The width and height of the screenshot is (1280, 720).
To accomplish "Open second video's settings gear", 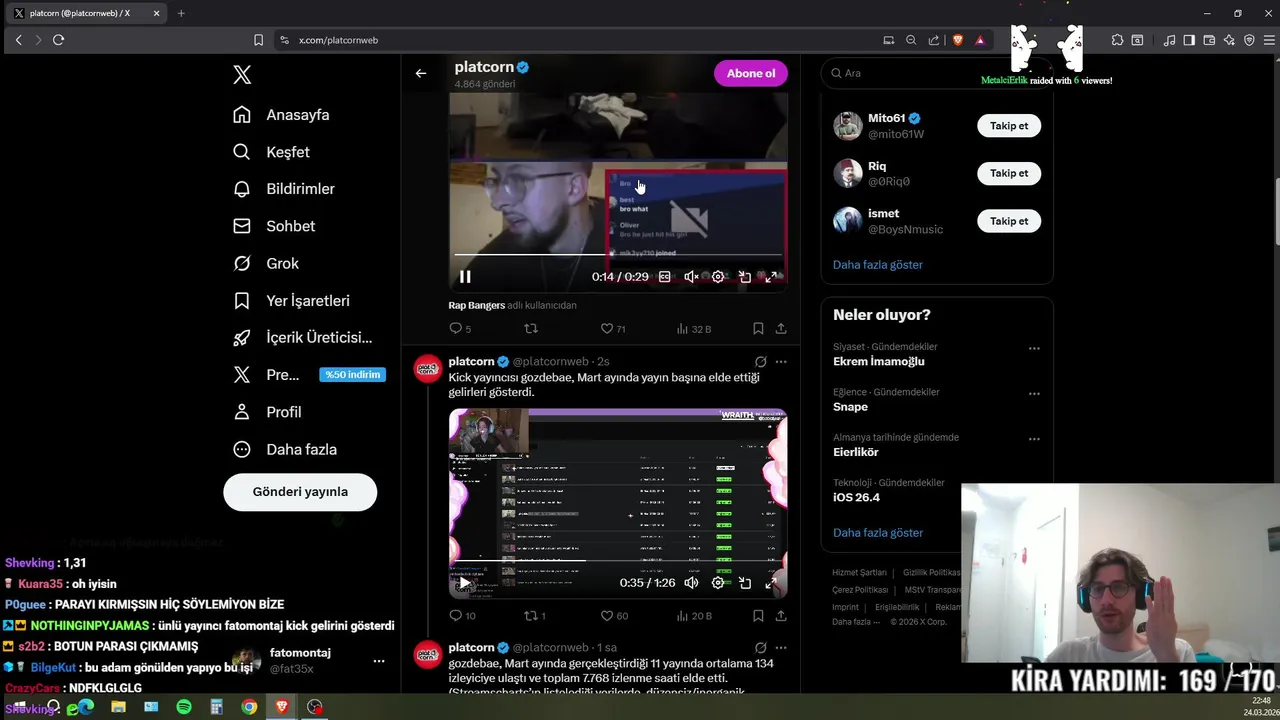I will pyautogui.click(x=718, y=583).
